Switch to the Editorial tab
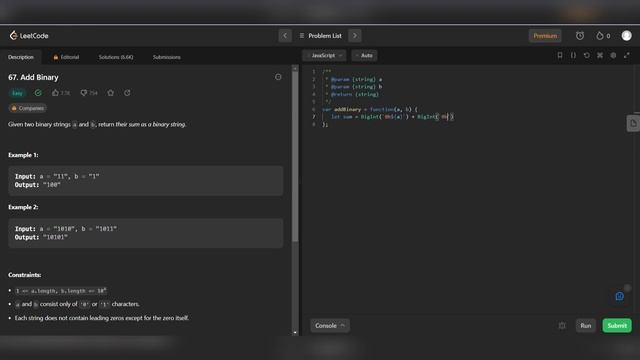The image size is (640, 360). coord(66,57)
